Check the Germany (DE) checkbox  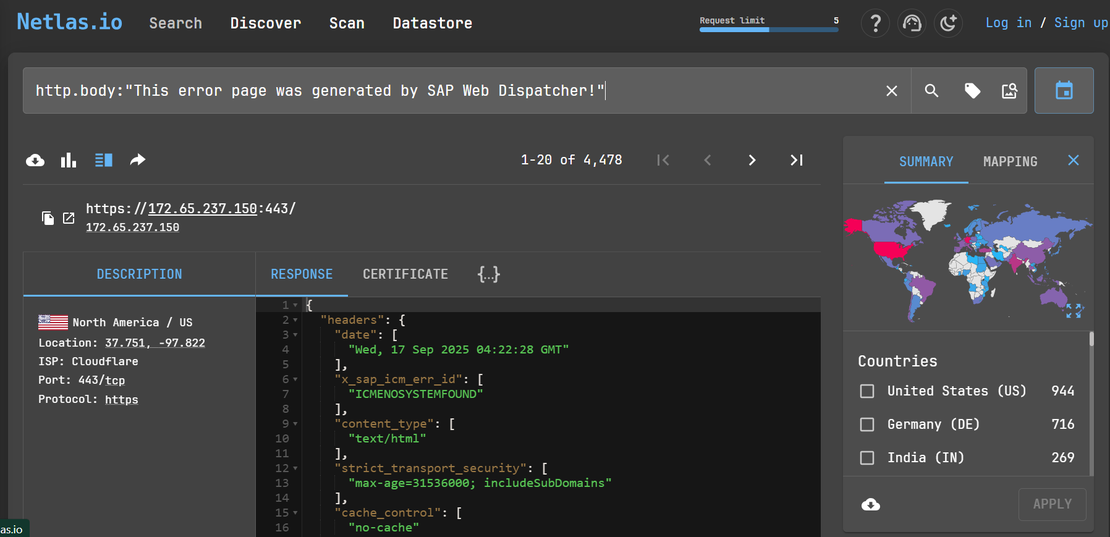point(867,424)
